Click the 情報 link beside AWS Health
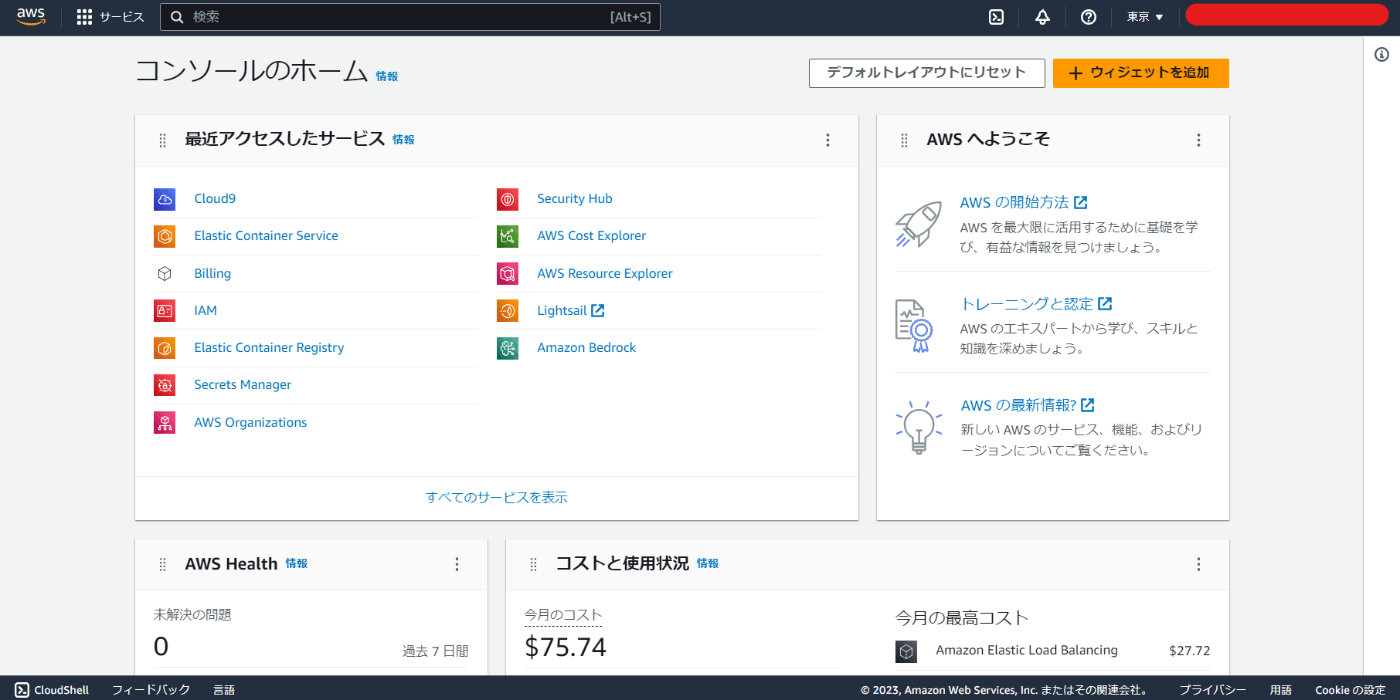The image size is (1400, 700). [296, 564]
